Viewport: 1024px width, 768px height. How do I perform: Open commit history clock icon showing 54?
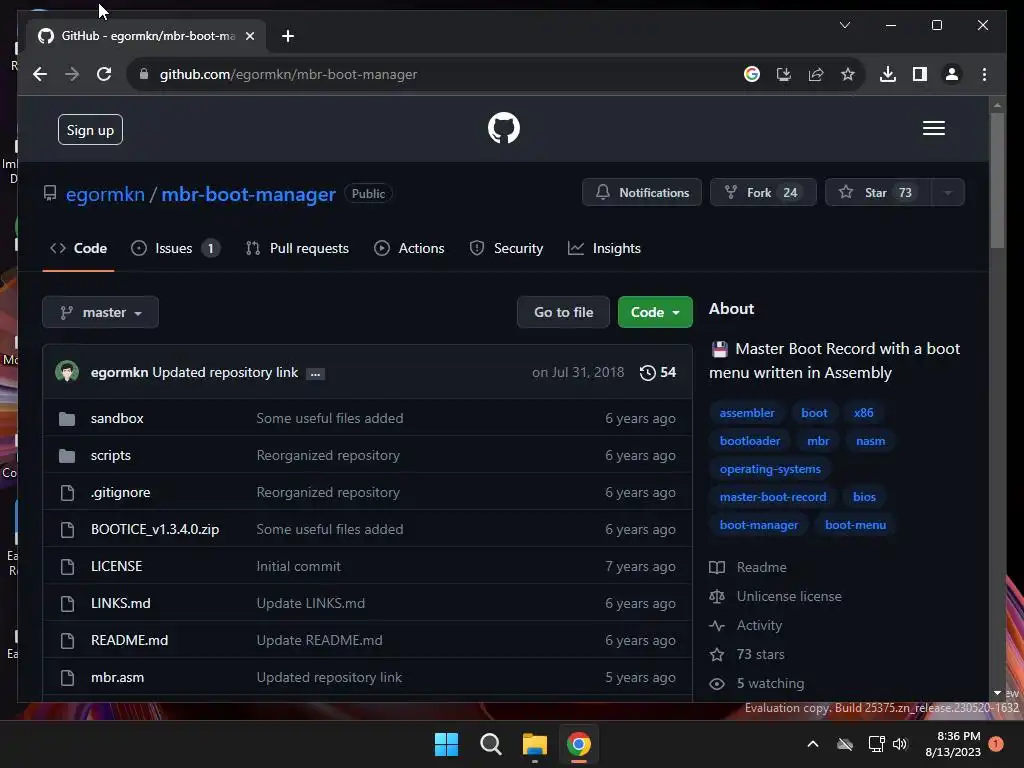click(657, 372)
